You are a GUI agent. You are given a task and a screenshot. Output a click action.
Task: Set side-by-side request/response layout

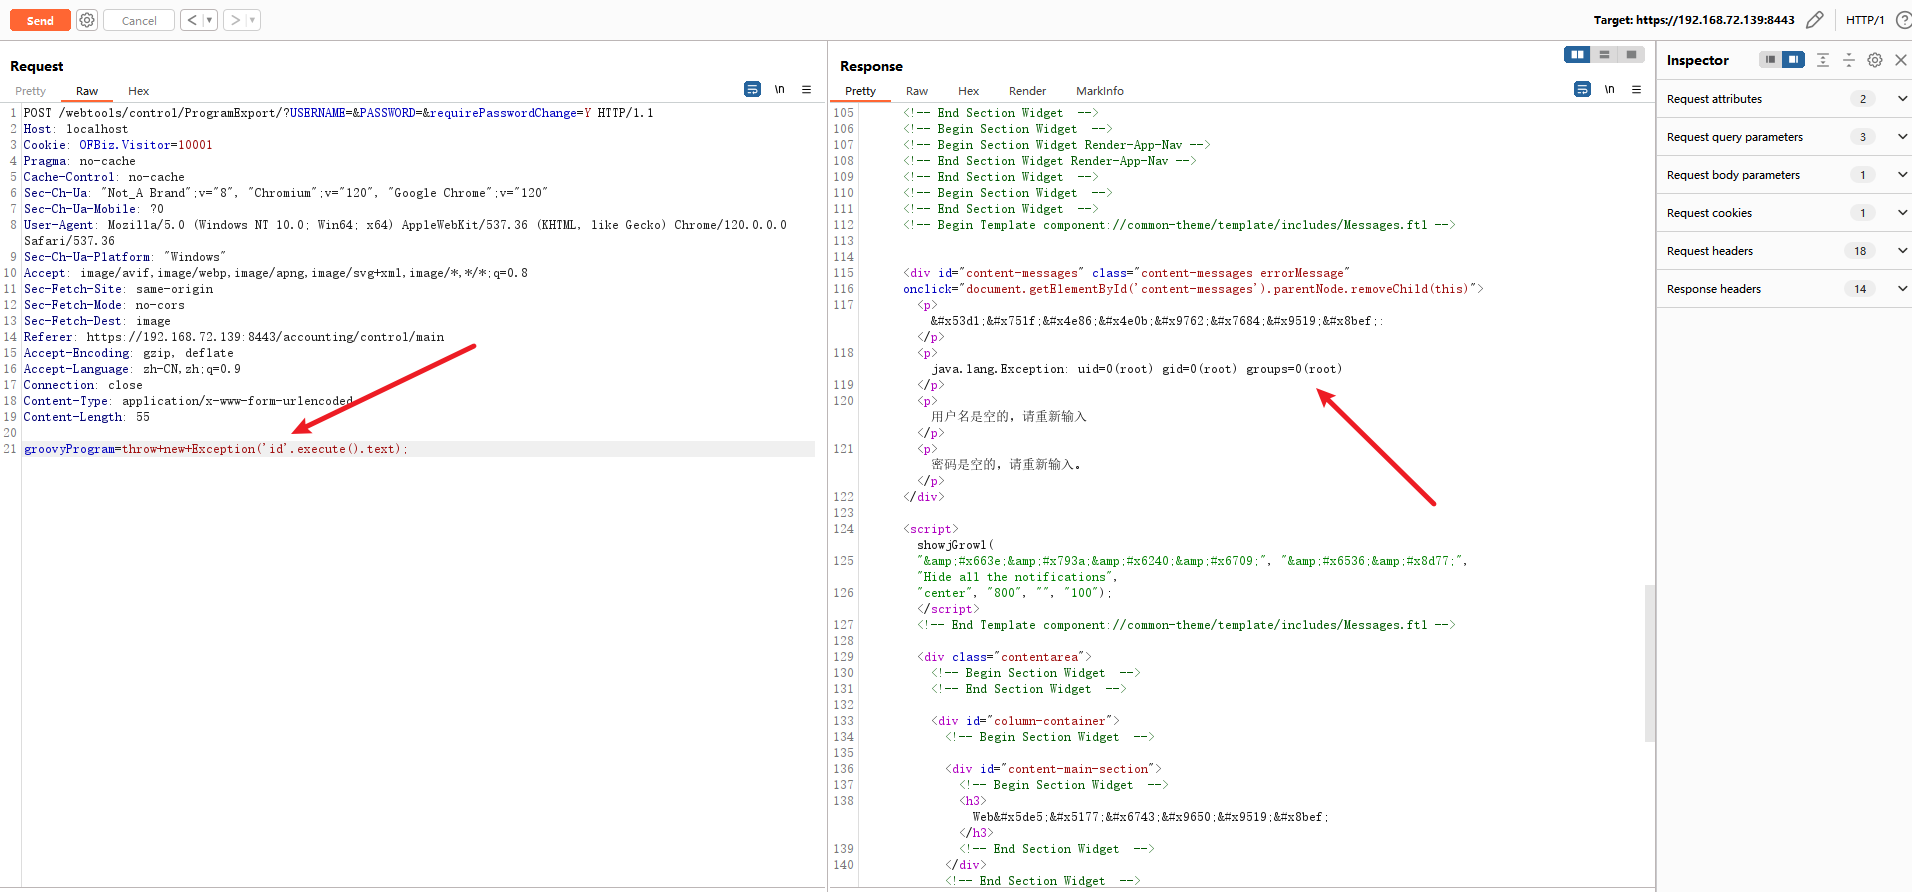pyautogui.click(x=1577, y=54)
